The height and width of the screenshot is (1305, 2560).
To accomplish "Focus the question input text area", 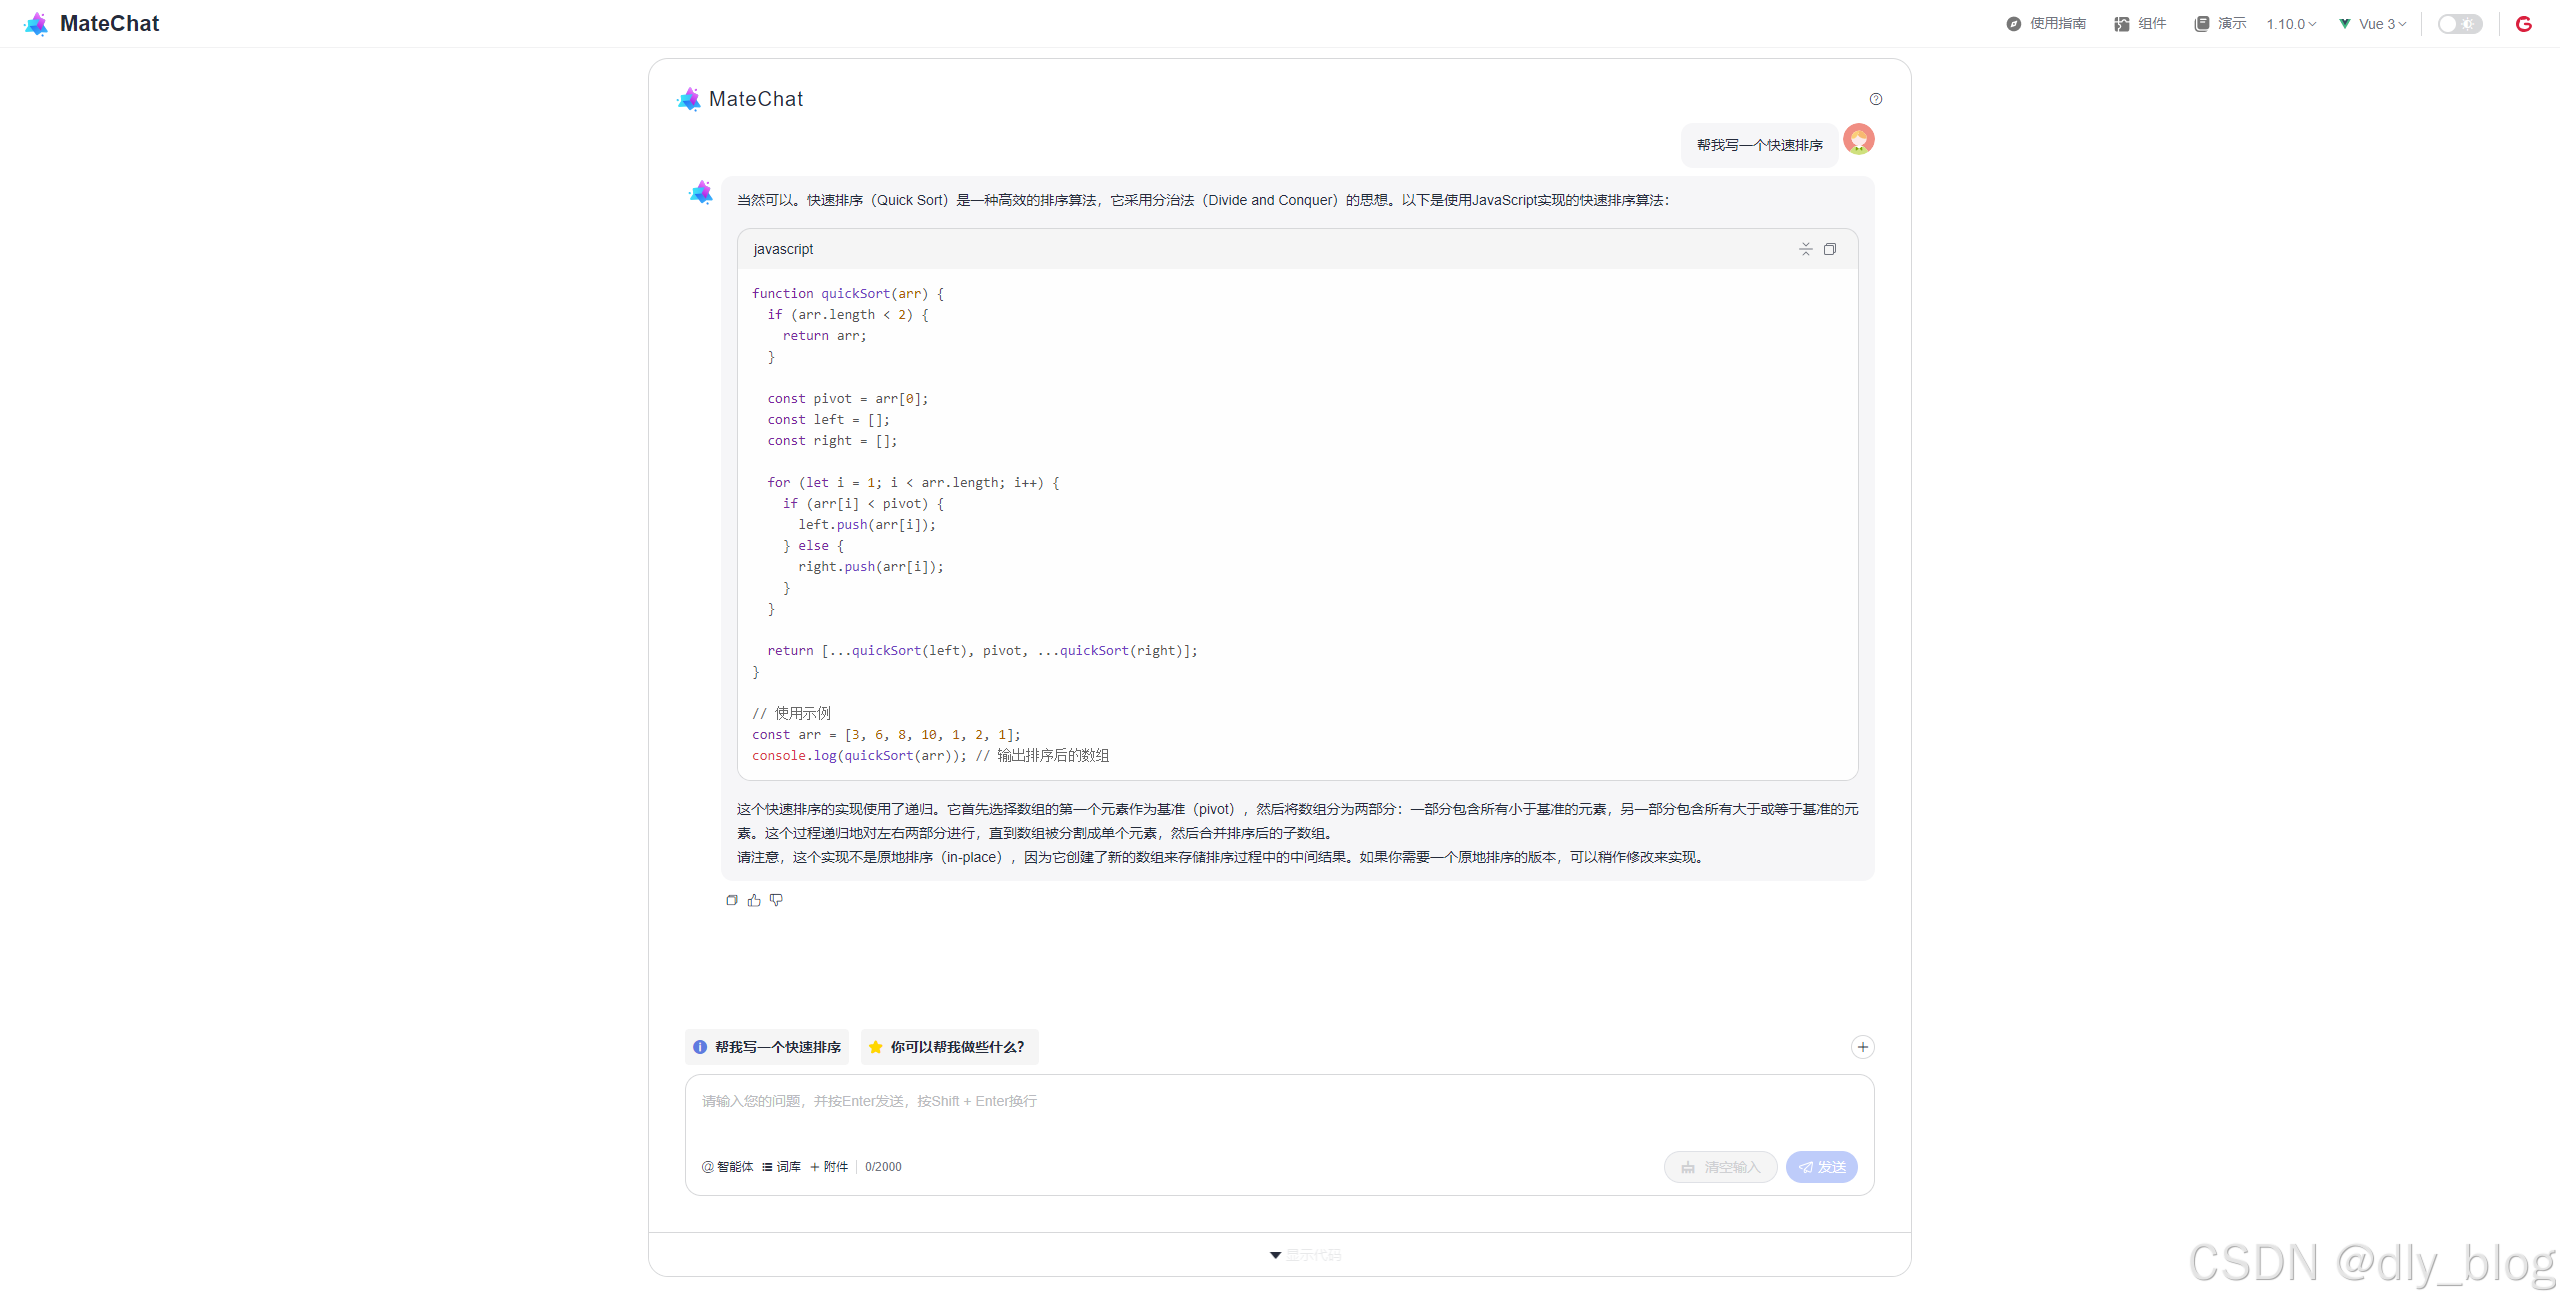I will 1278,1112.
